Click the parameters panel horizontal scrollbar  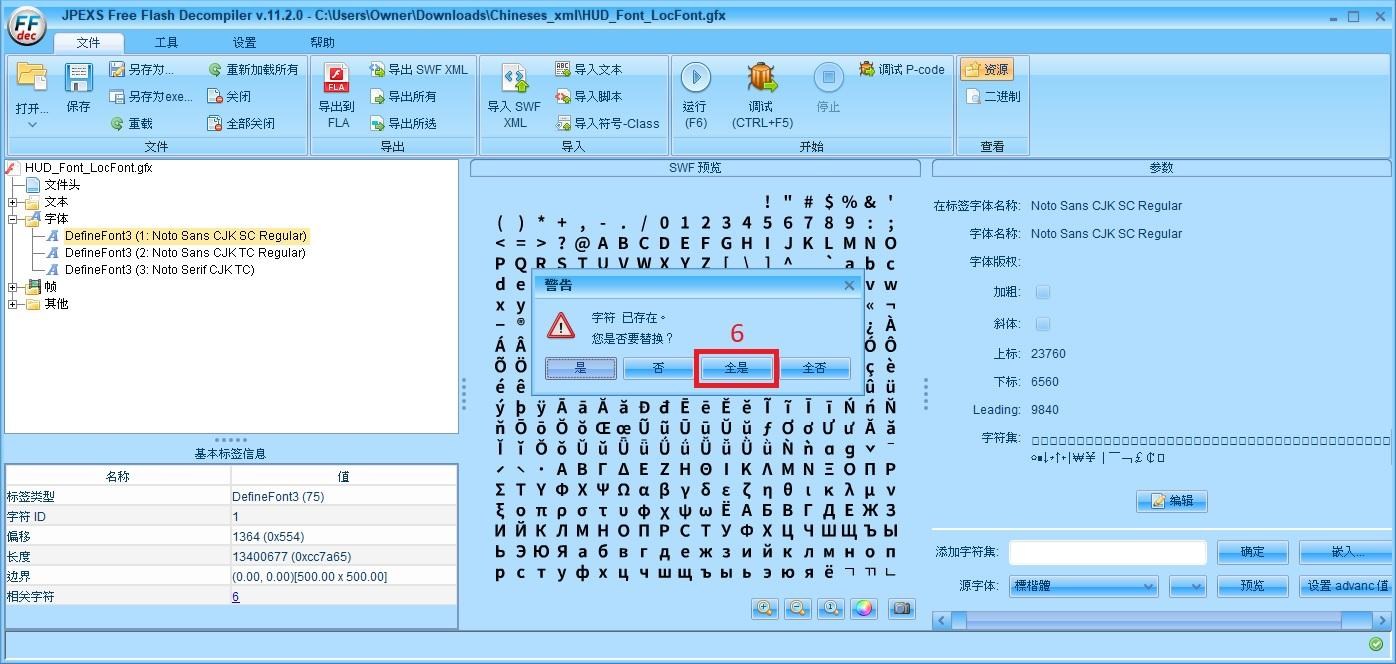[x=1161, y=621]
